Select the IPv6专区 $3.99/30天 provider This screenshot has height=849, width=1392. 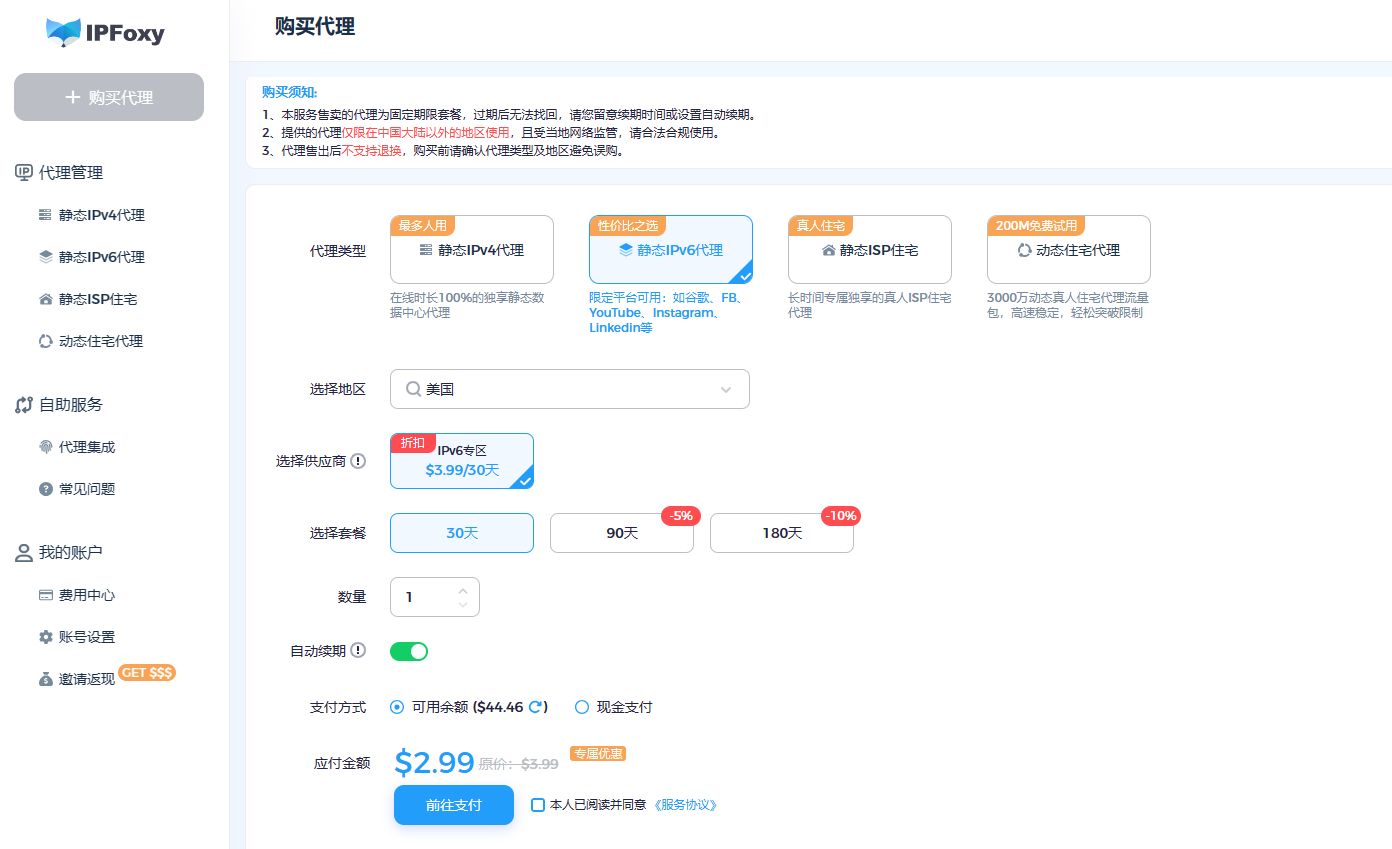461,461
